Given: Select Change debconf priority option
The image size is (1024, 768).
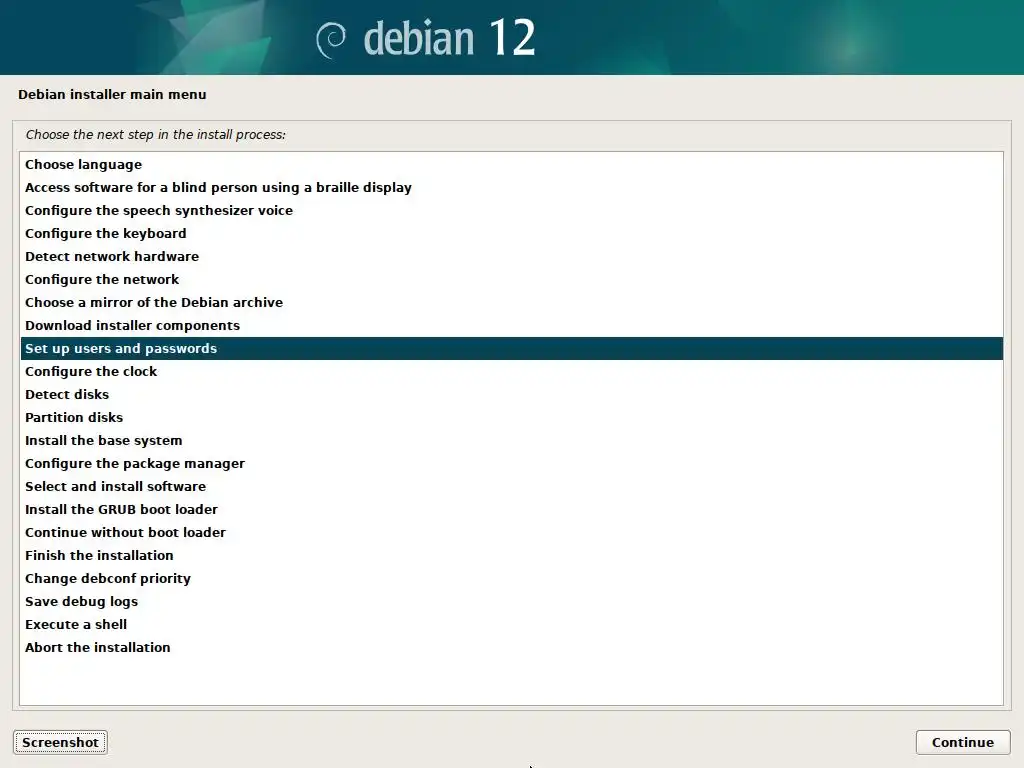Looking at the screenshot, I should (511, 579).
